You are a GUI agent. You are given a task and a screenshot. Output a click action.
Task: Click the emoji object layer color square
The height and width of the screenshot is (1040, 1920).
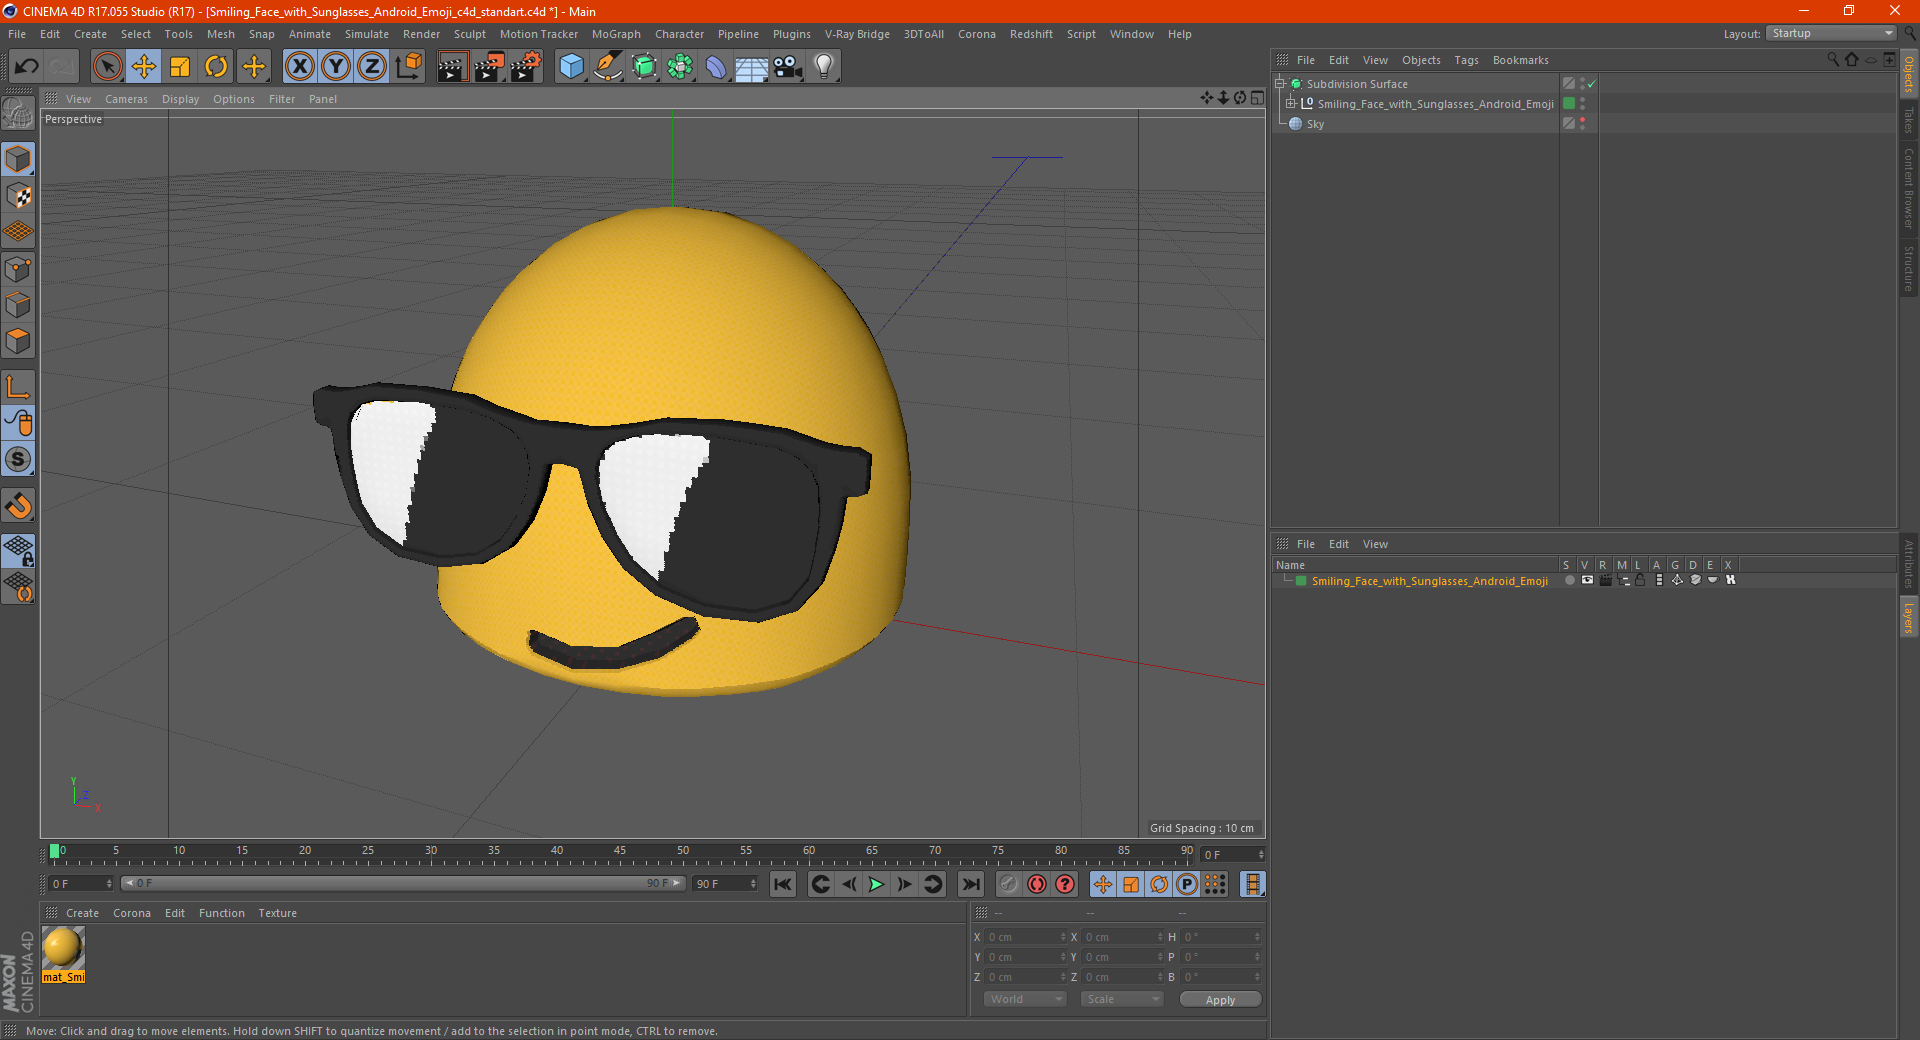1569,104
